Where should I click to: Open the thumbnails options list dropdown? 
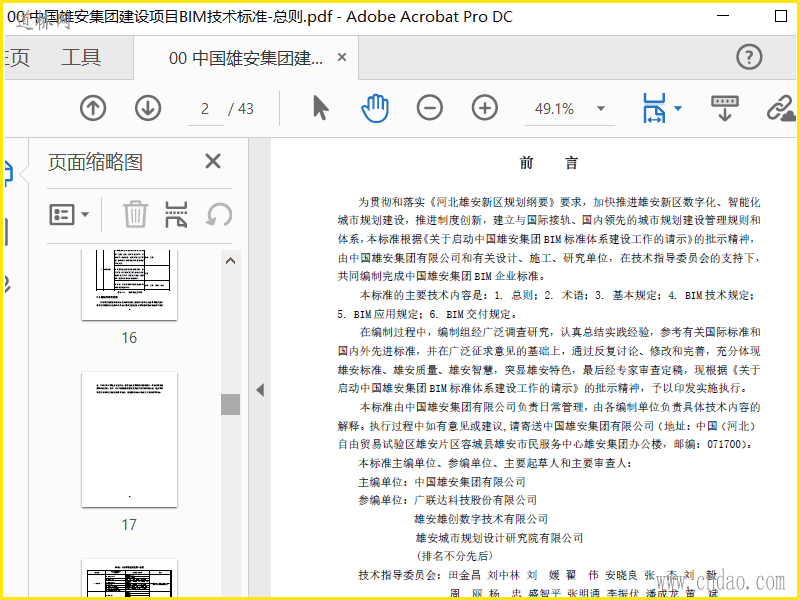tap(69, 214)
